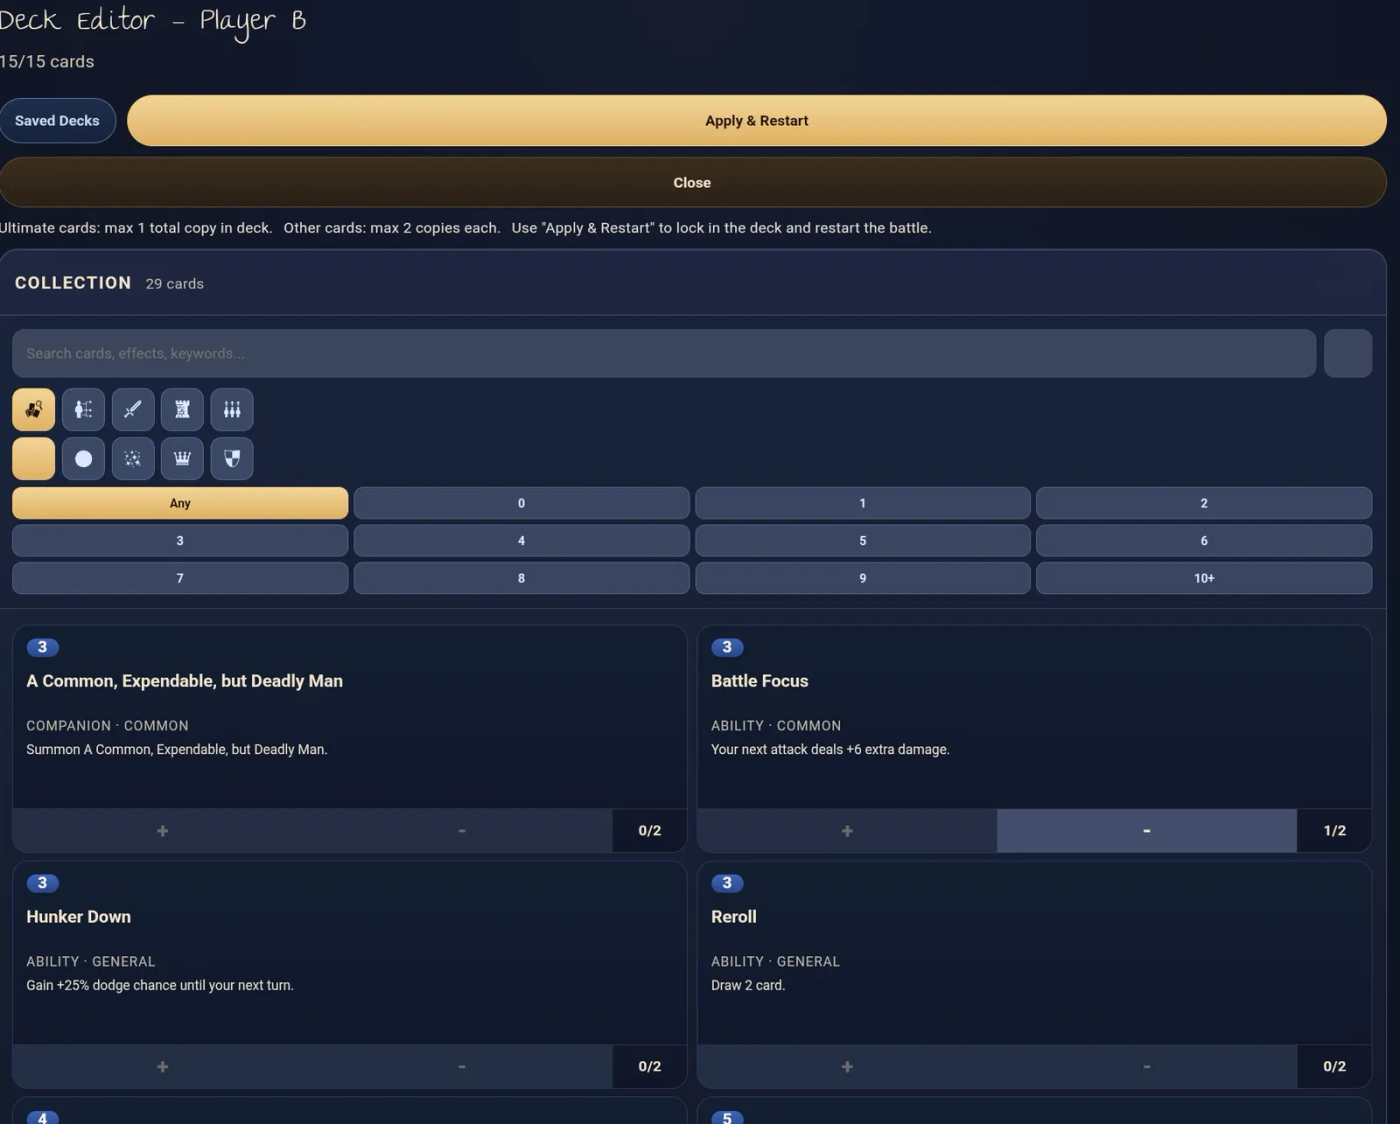Select the blank gold rarity filter button

(x=33, y=458)
